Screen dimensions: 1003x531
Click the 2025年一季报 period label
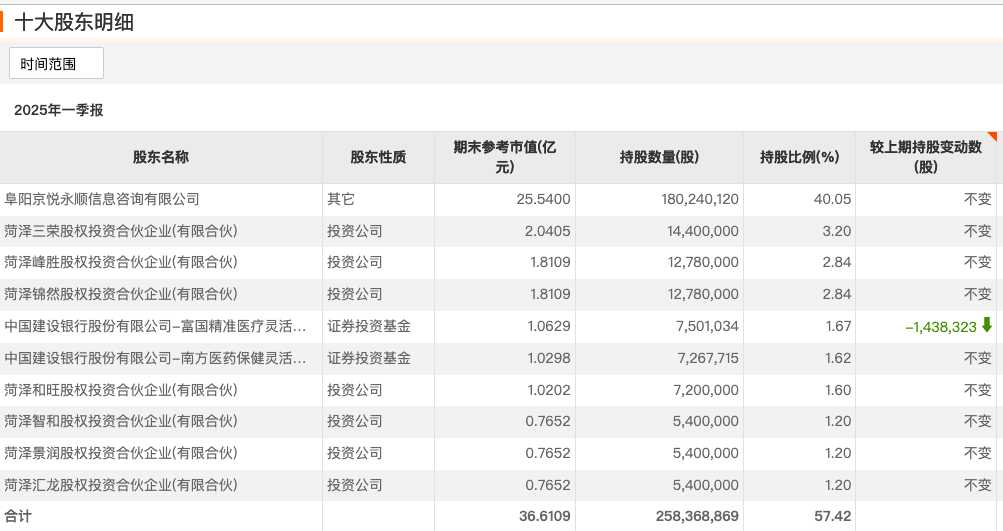[59, 110]
